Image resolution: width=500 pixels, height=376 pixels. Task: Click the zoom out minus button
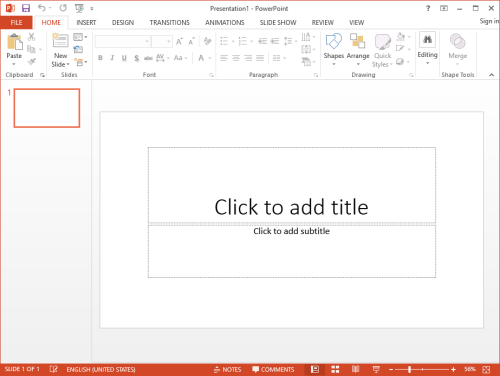pos(391,369)
